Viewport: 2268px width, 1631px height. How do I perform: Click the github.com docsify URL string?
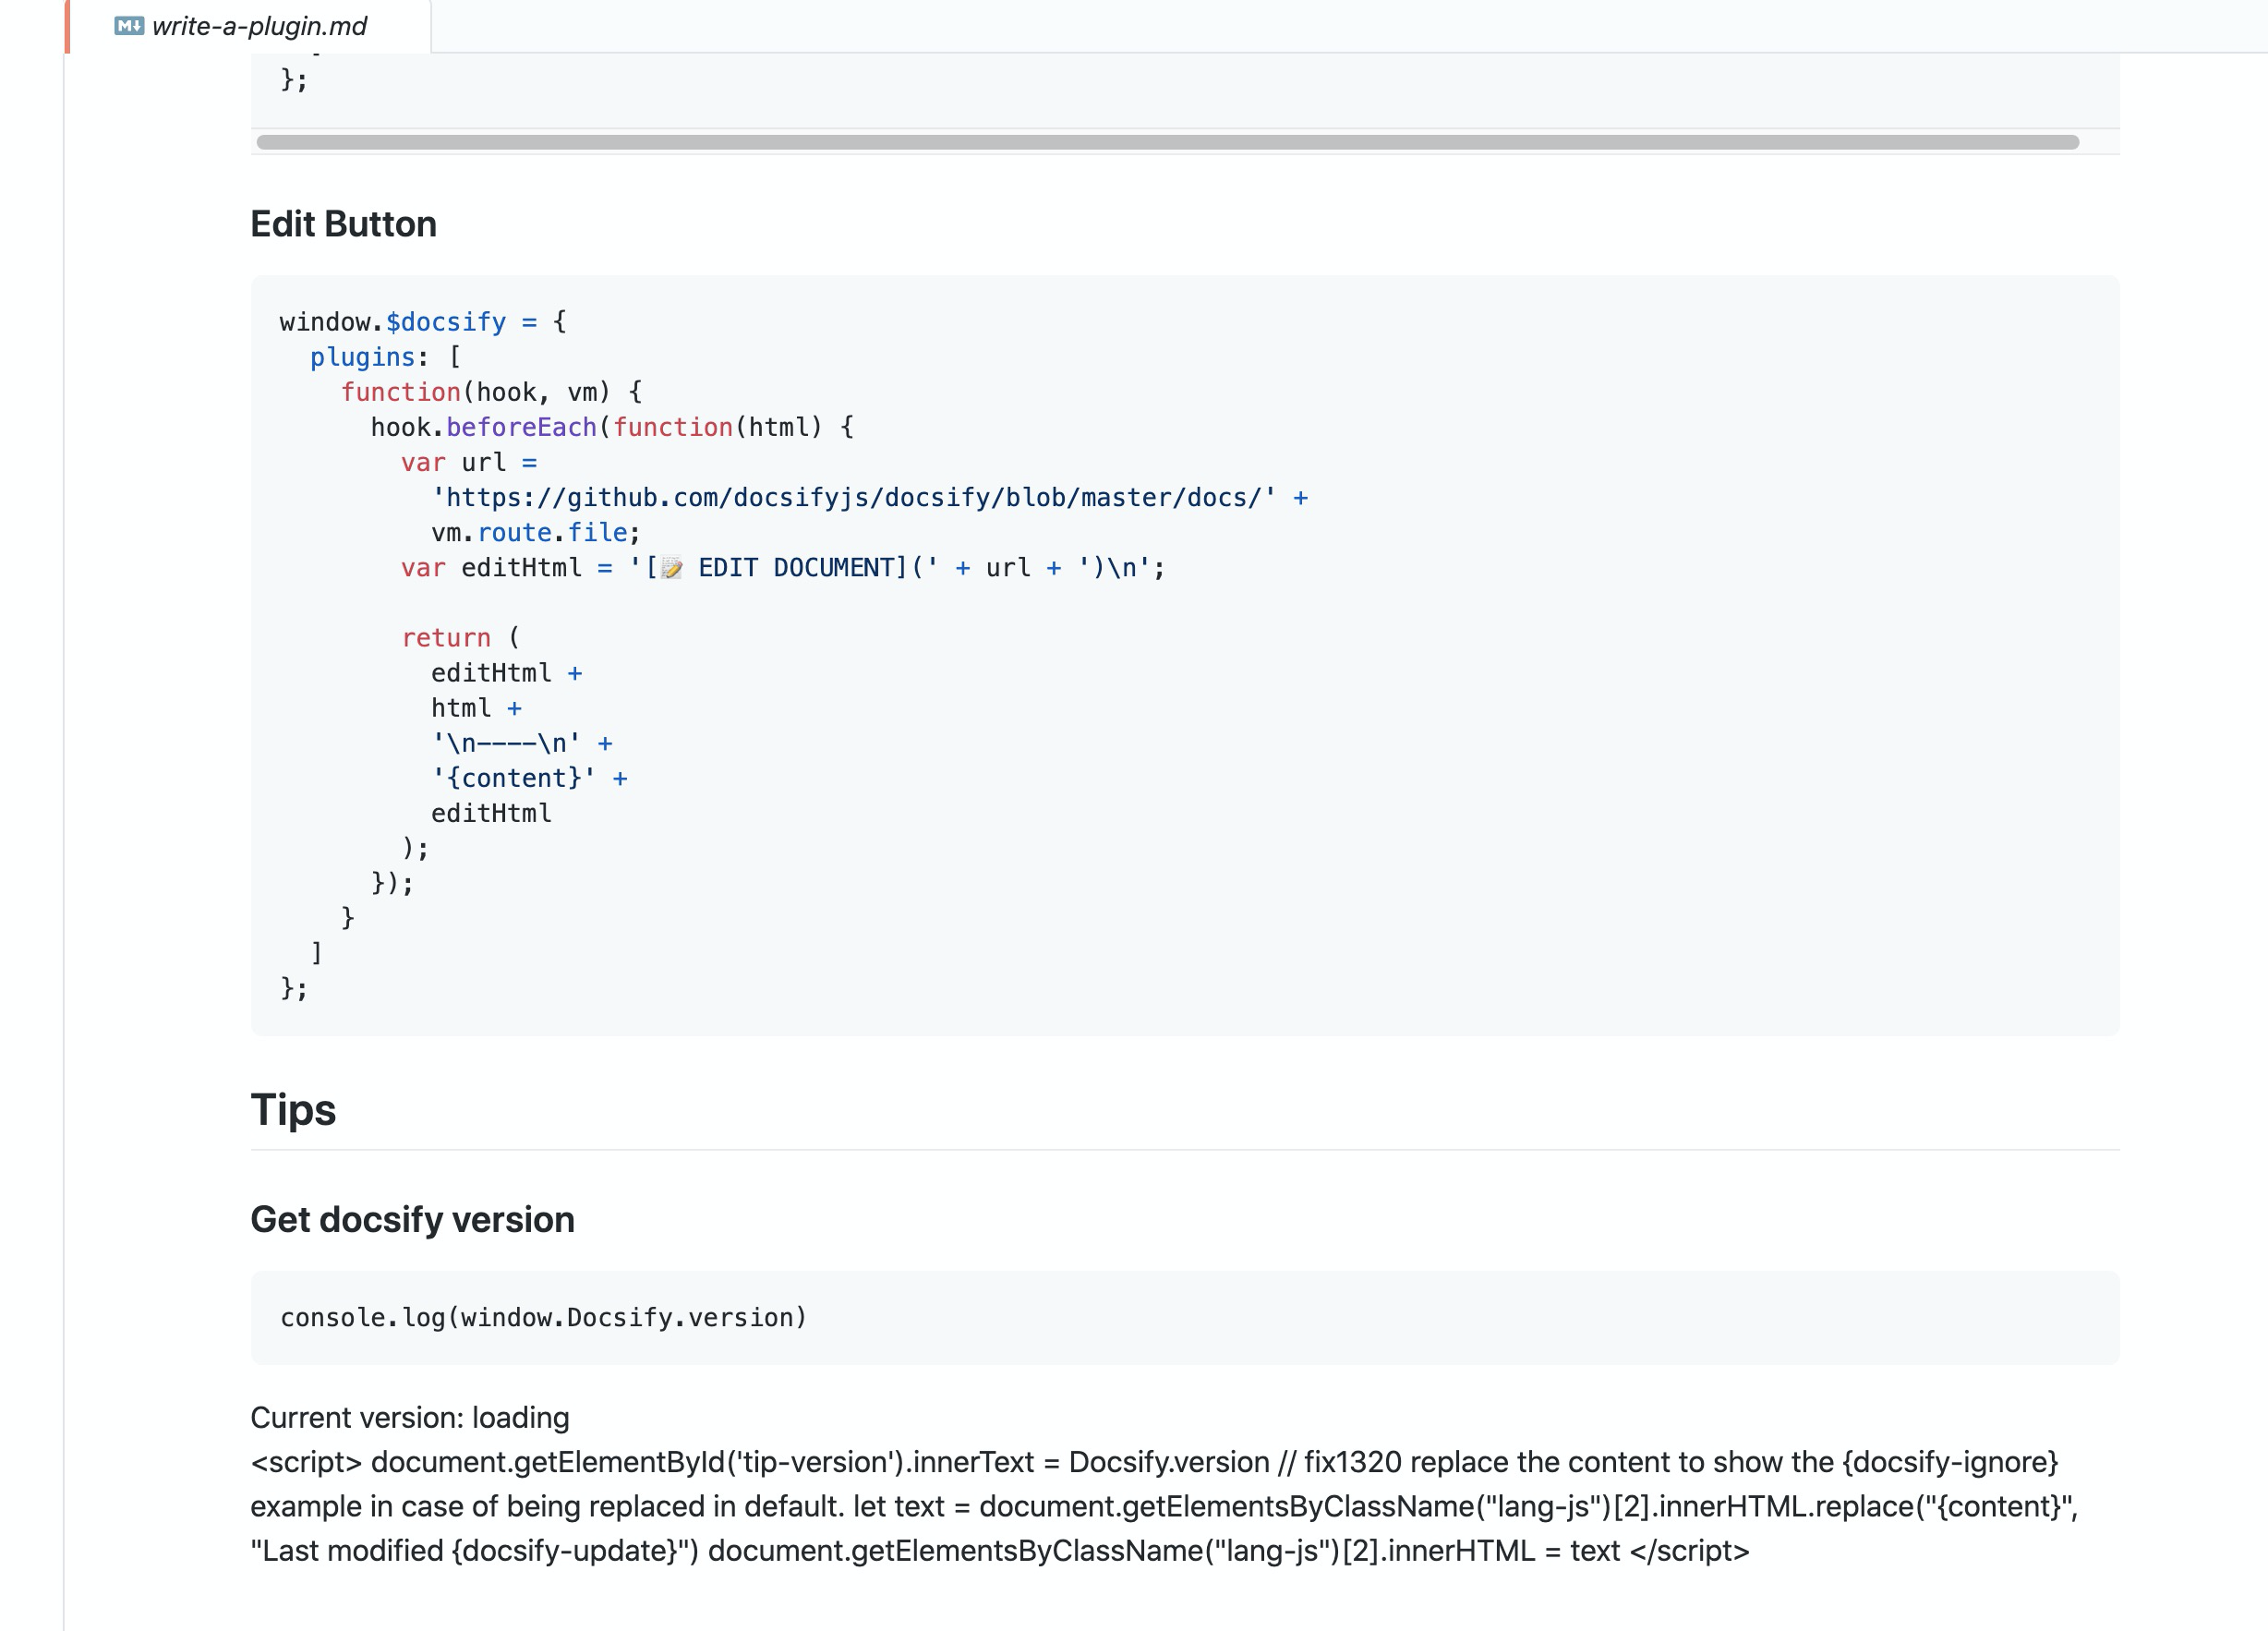[x=854, y=498]
